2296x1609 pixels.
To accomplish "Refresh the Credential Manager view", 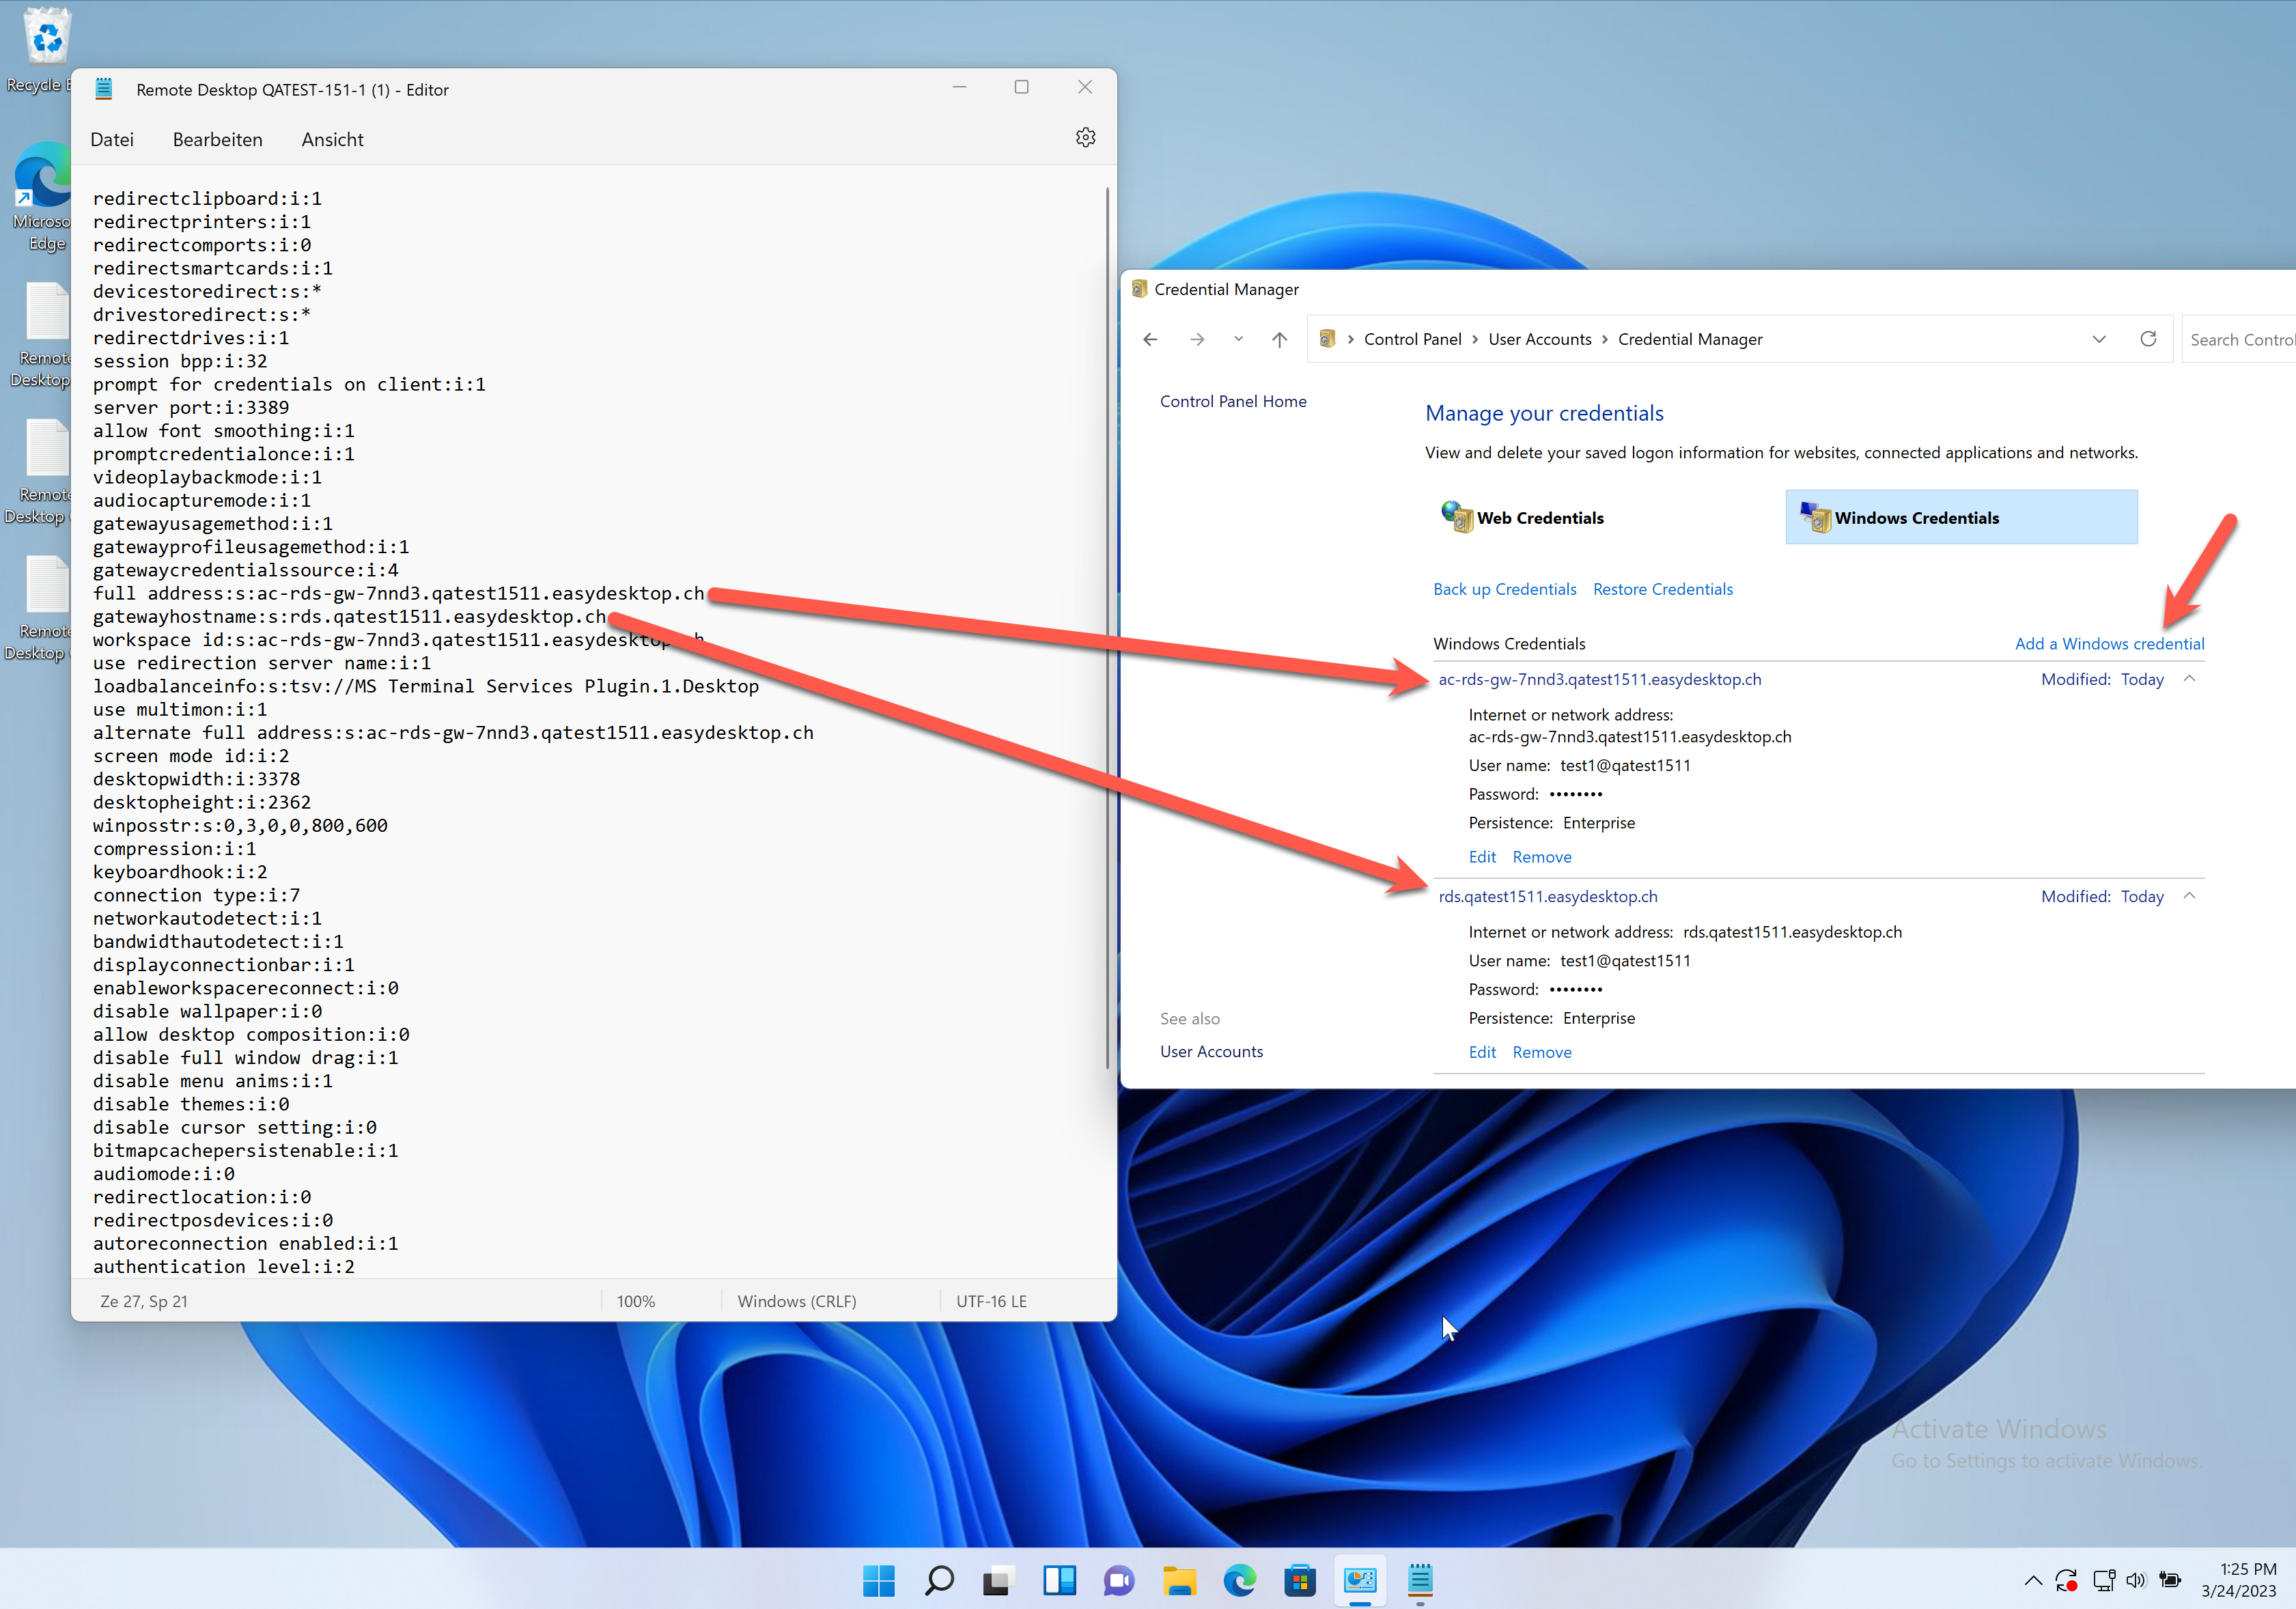I will click(x=2147, y=339).
